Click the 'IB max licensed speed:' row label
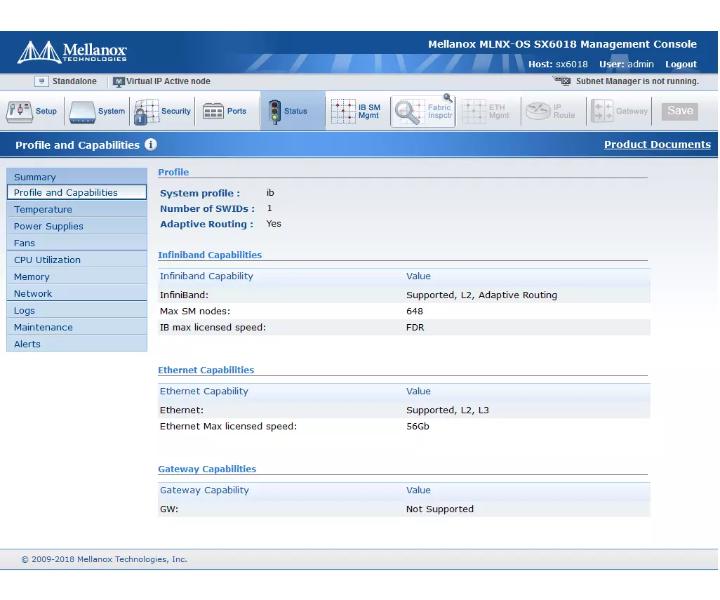The image size is (720, 600). [x=213, y=327]
